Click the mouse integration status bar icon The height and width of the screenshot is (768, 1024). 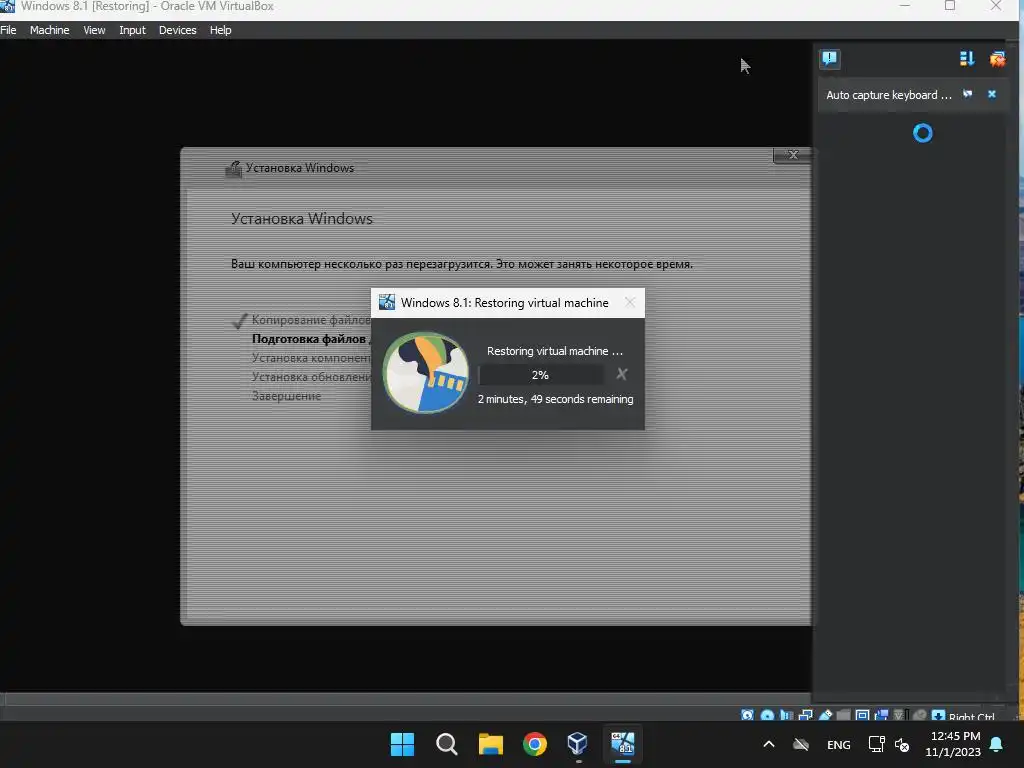point(920,716)
